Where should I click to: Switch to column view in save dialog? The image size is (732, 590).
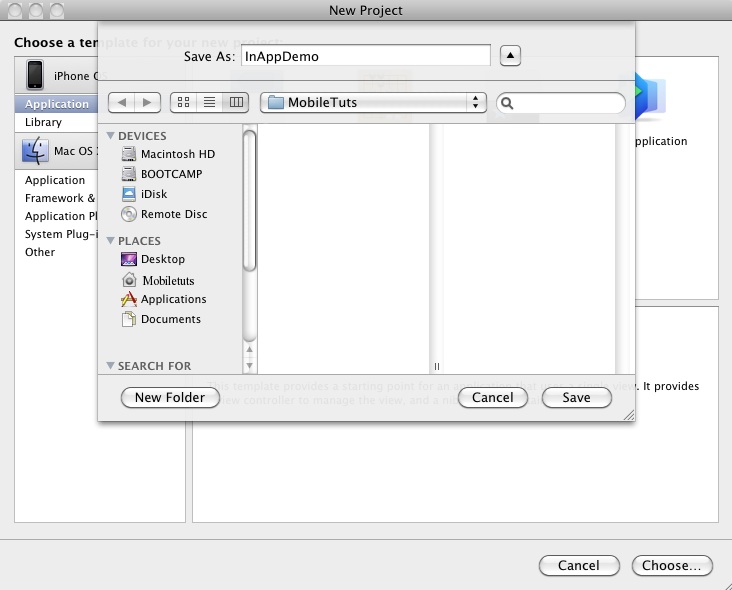point(236,102)
